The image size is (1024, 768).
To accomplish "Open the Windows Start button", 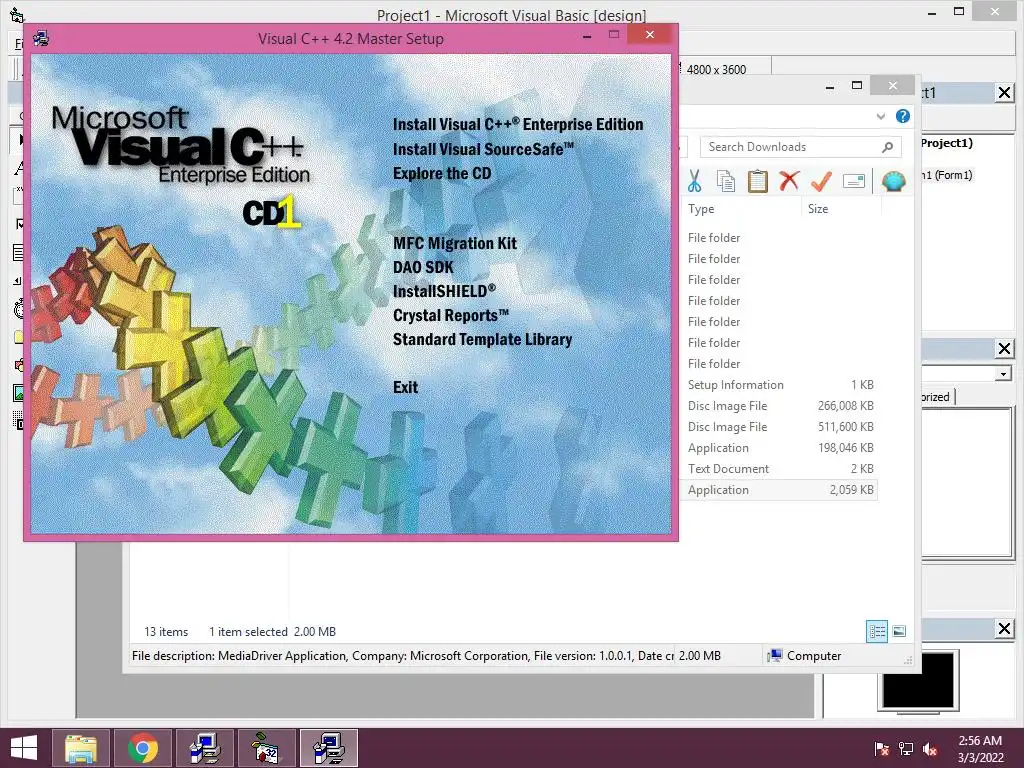I will [24, 748].
